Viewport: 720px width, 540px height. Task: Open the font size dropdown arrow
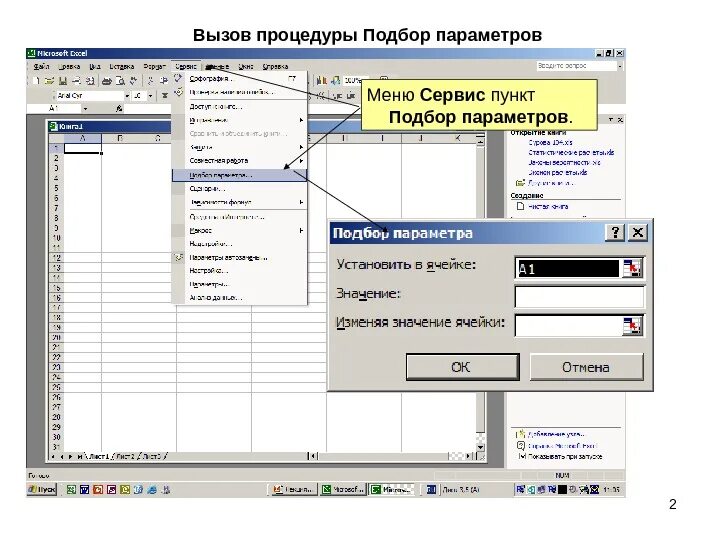click(150, 96)
